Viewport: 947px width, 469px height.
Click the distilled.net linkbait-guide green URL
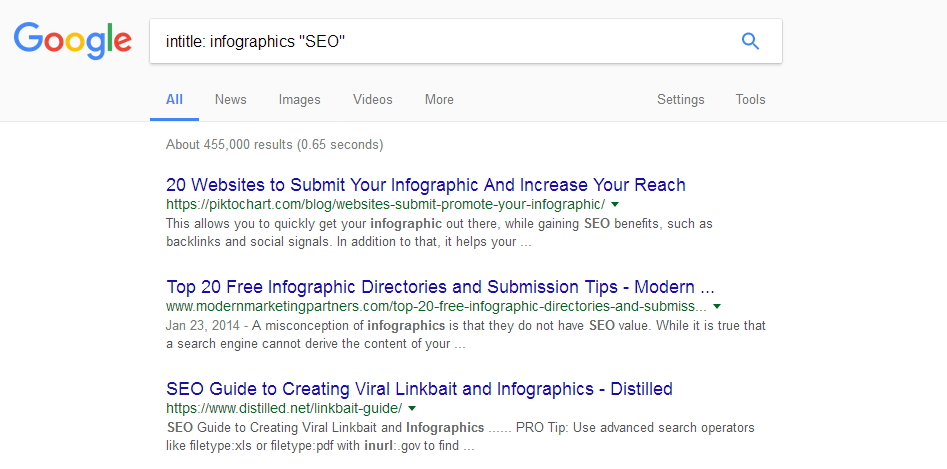click(284, 407)
